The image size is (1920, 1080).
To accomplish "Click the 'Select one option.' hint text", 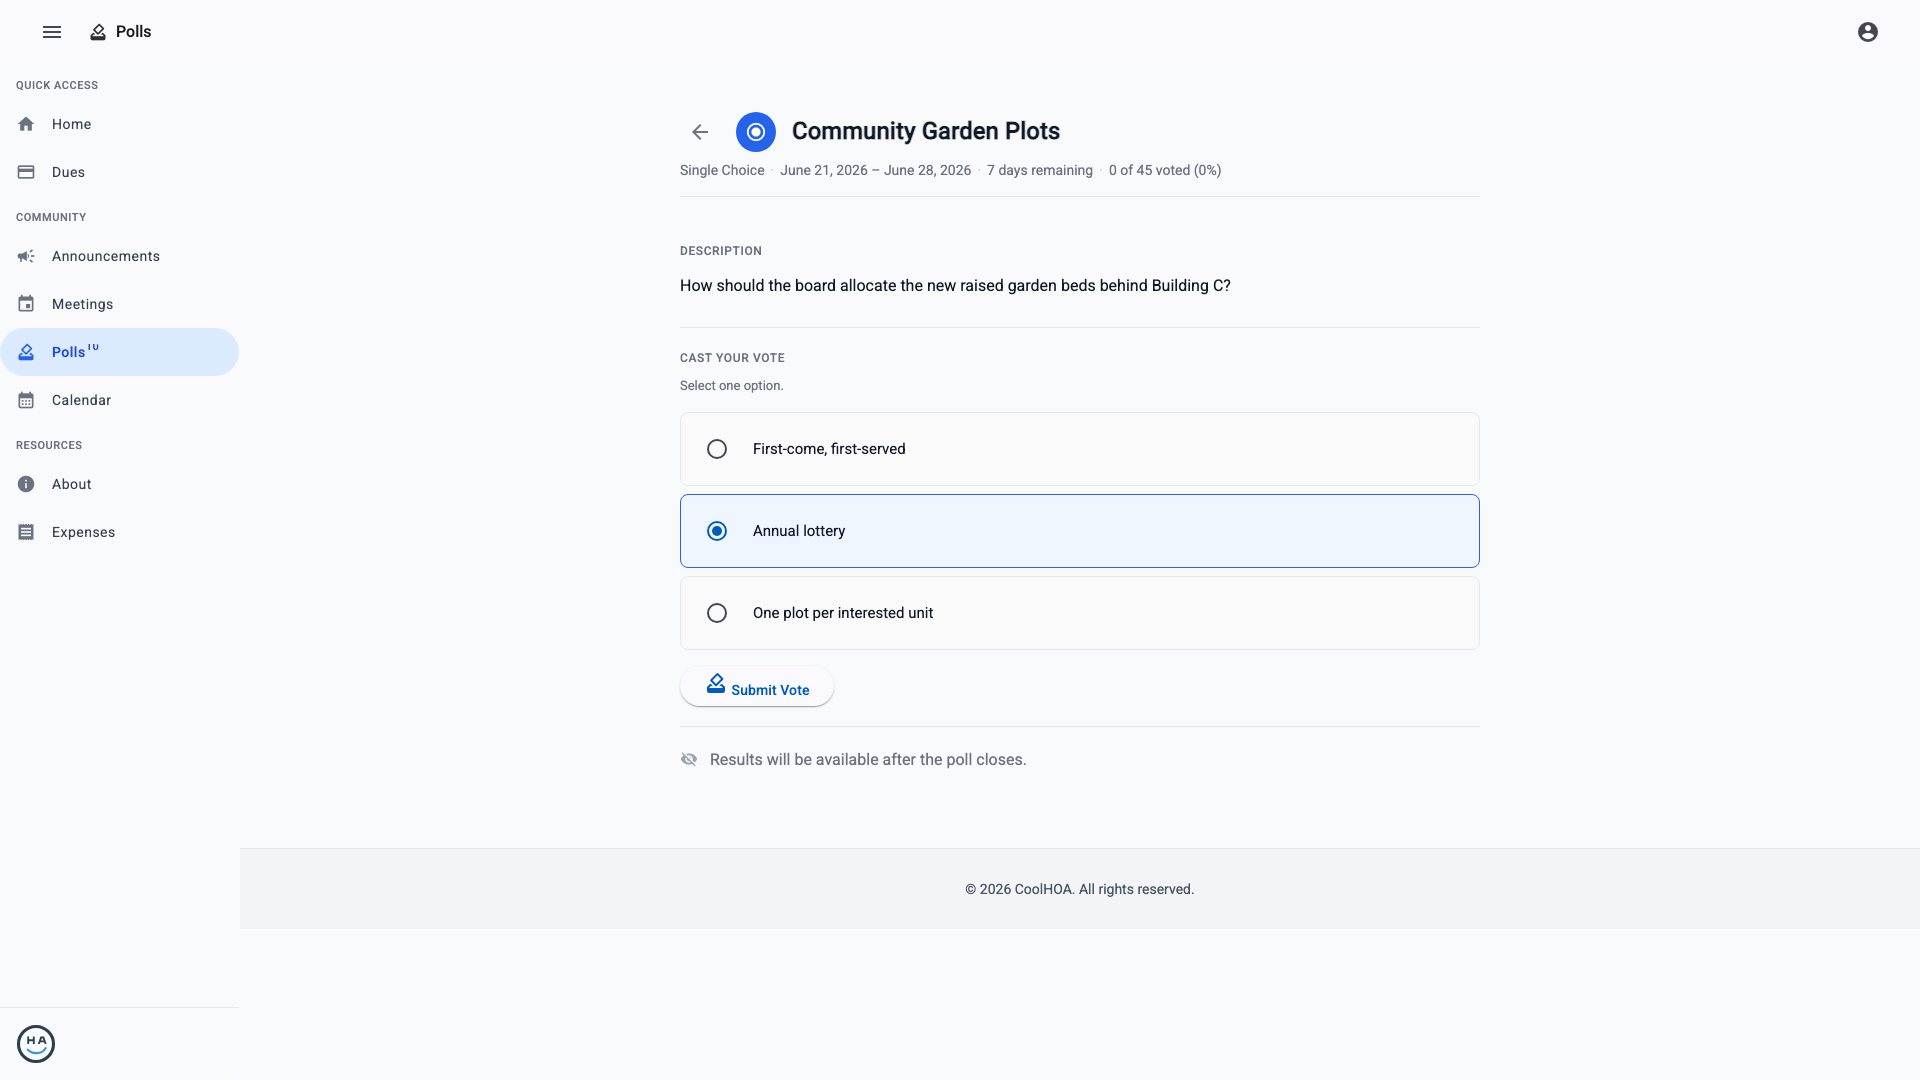I will point(732,386).
